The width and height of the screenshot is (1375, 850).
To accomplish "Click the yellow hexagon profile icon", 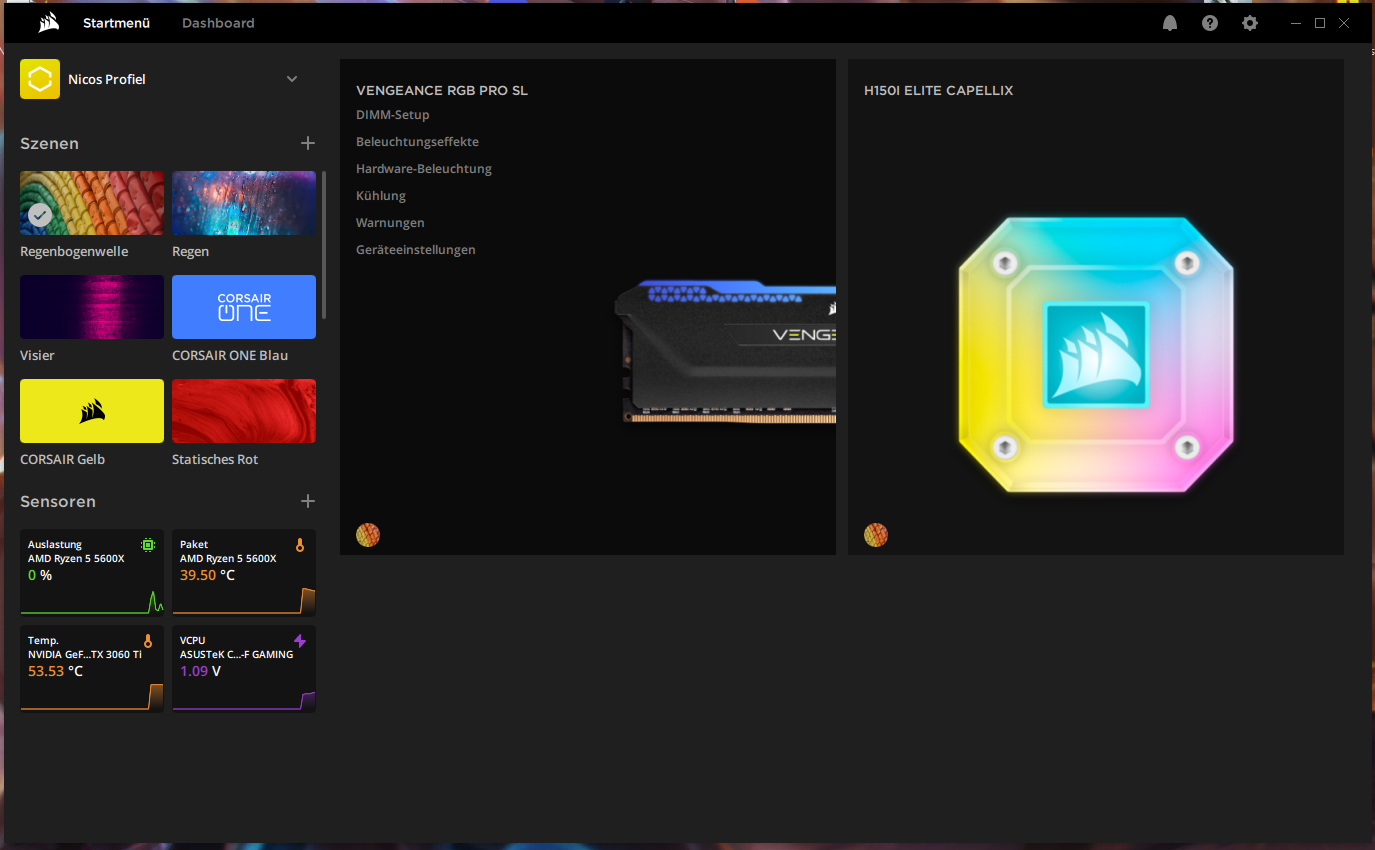I will [40, 79].
